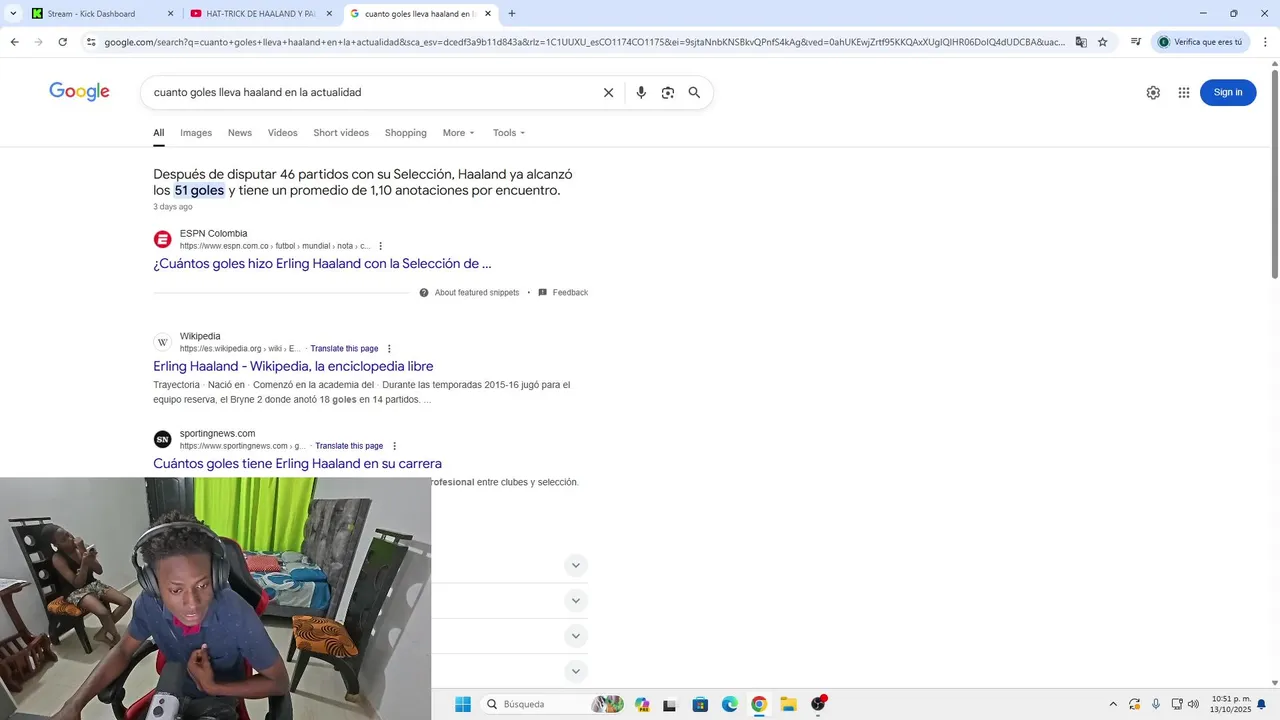
Task: Switch to the Videos results tab
Action: [x=282, y=133]
